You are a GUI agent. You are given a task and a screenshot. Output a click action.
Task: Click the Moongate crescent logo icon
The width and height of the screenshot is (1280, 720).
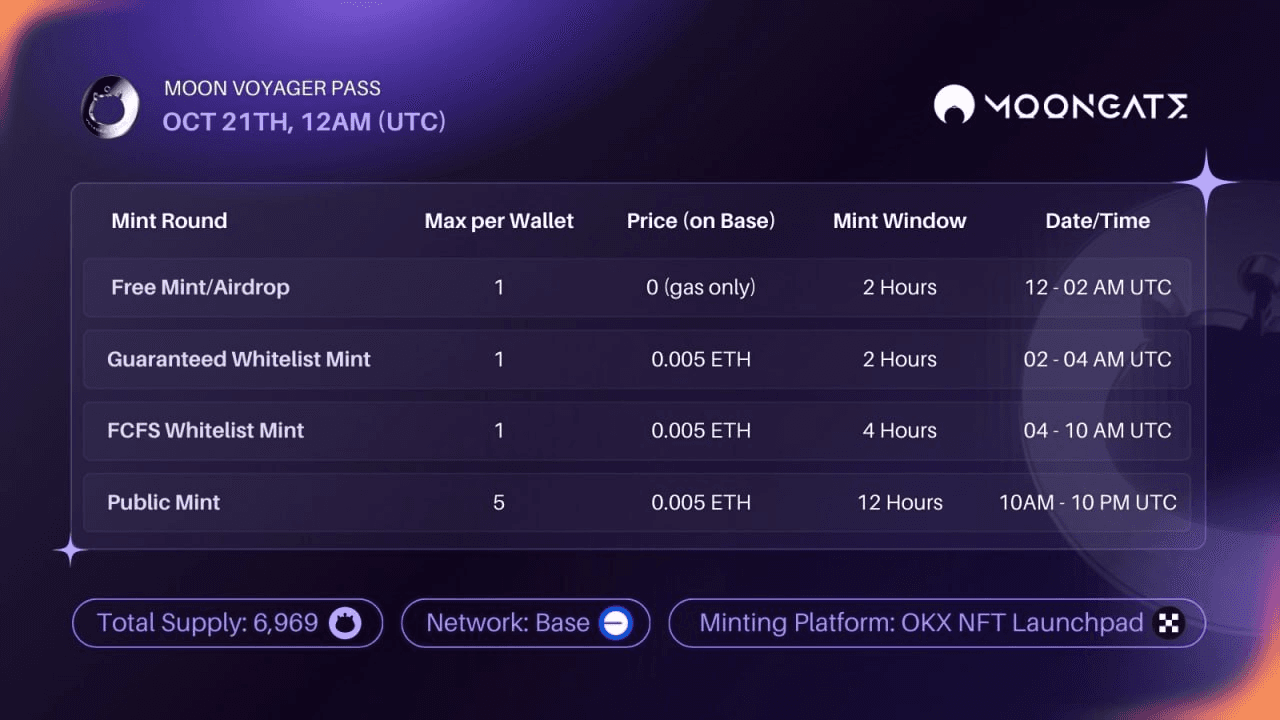coord(953,105)
